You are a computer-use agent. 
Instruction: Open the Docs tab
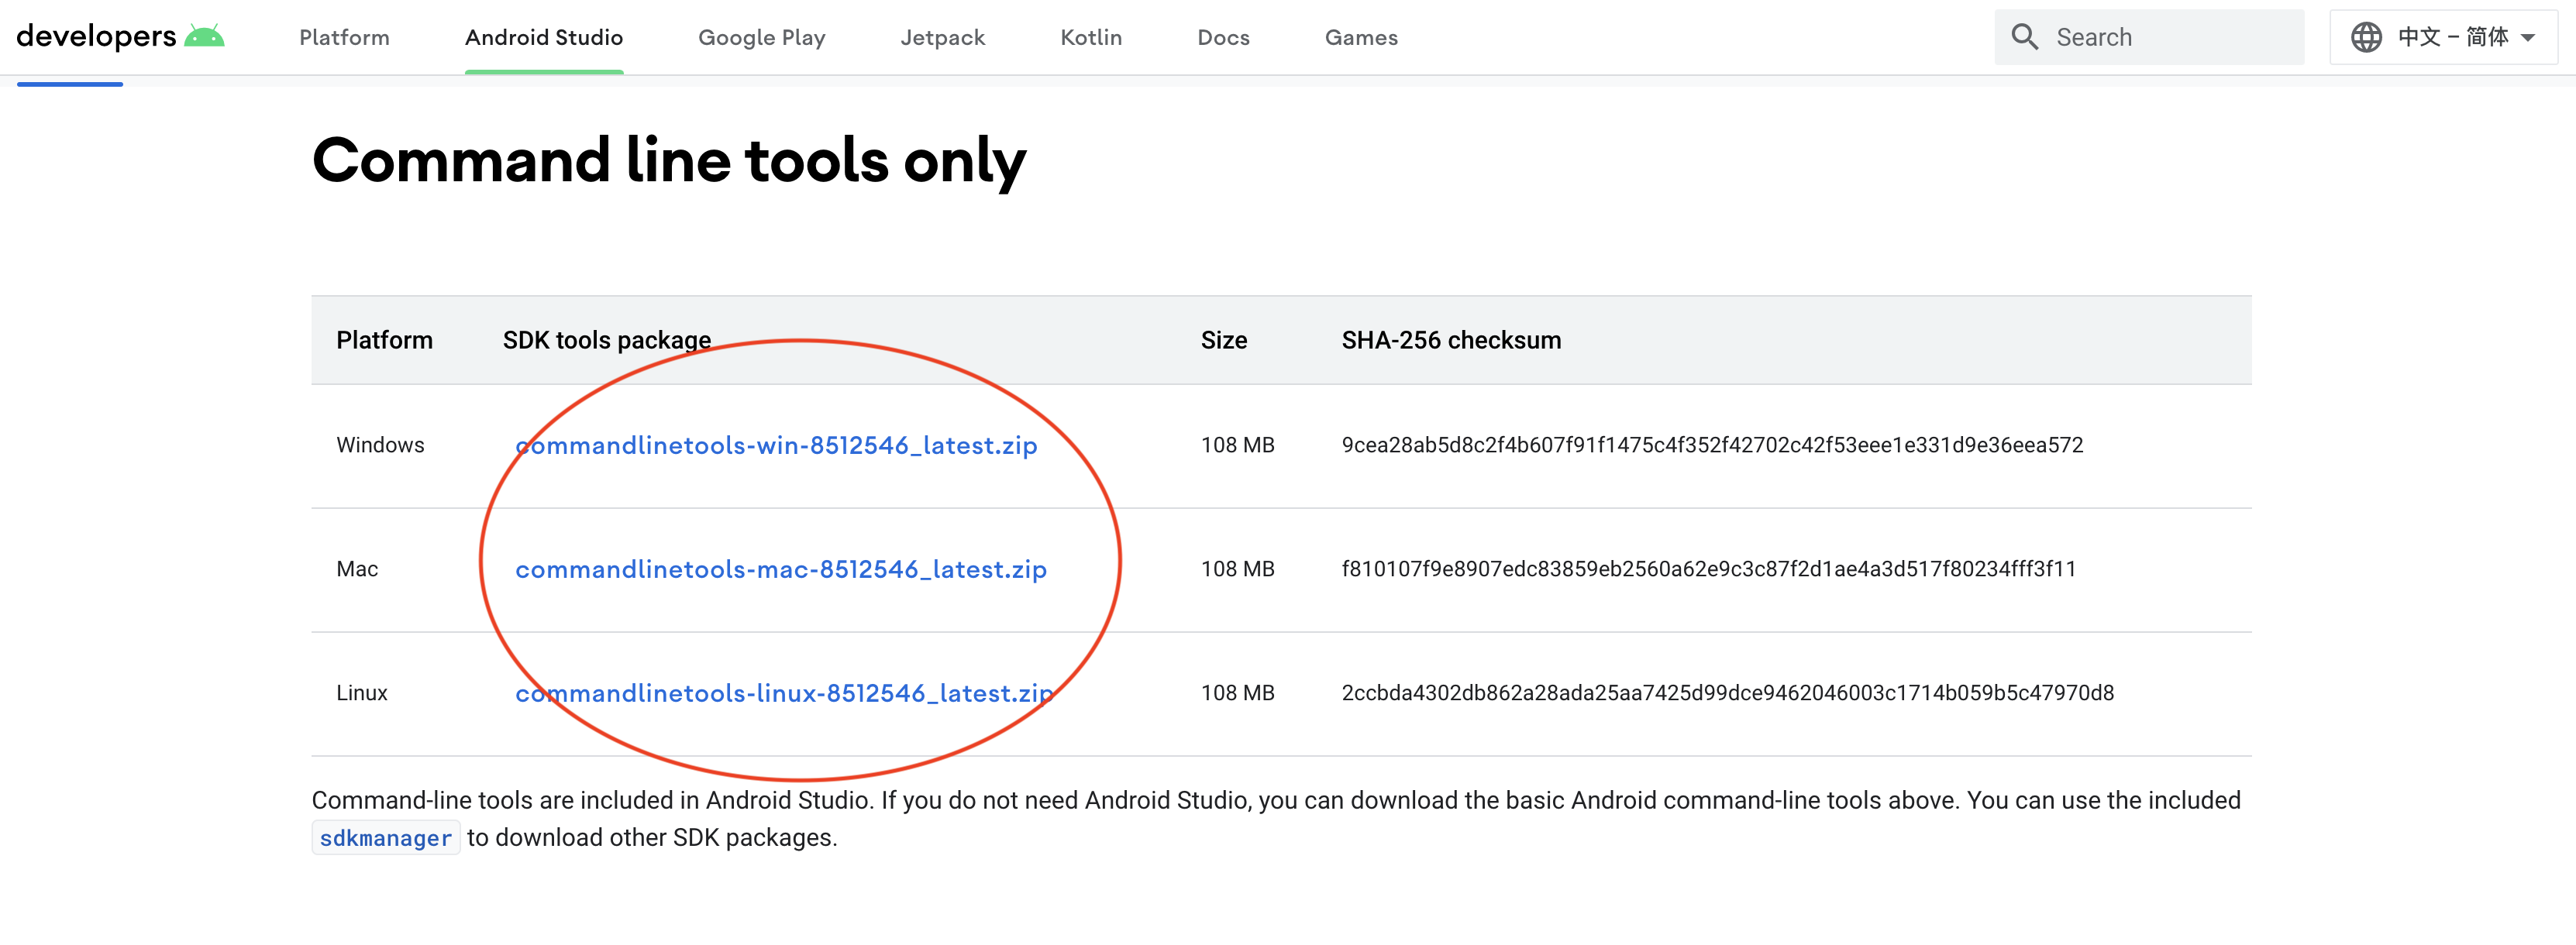pos(1224,37)
